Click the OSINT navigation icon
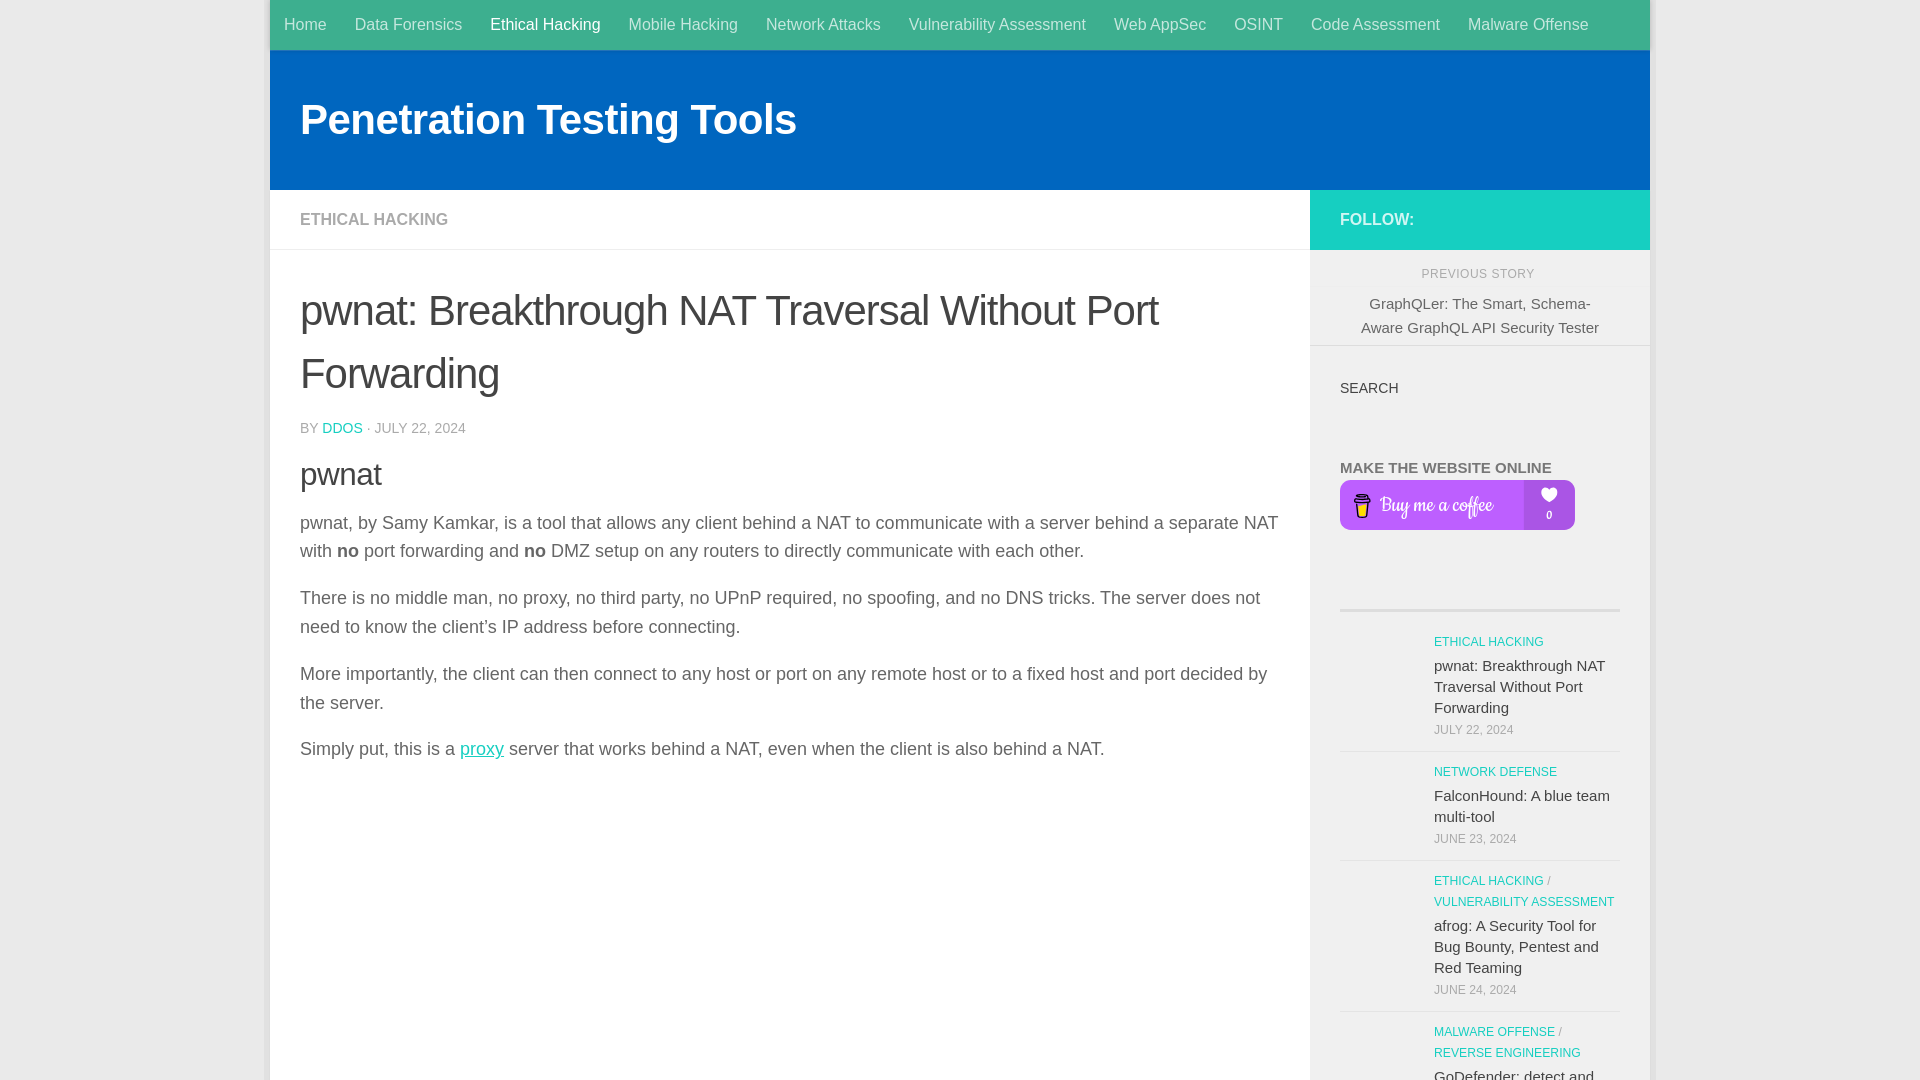The width and height of the screenshot is (1920, 1080). (x=1258, y=24)
